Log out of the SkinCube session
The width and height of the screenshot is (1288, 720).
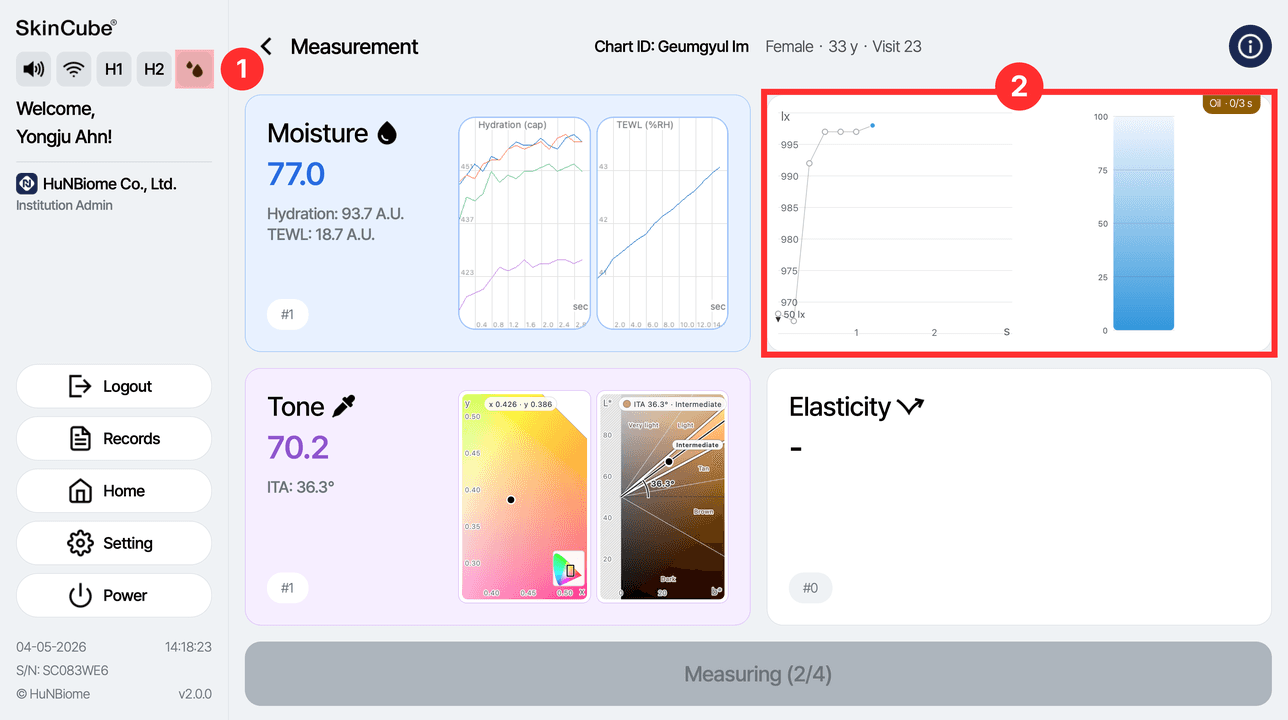pos(114,386)
